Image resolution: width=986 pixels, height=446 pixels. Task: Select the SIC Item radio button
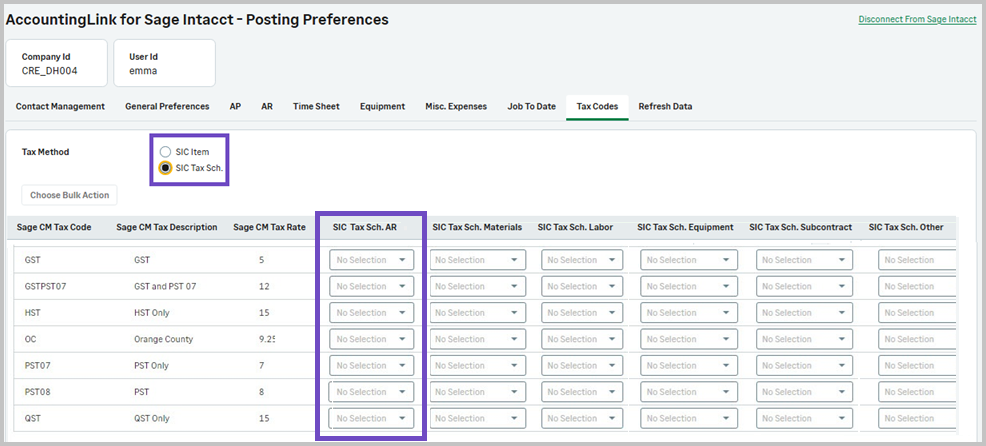click(165, 152)
